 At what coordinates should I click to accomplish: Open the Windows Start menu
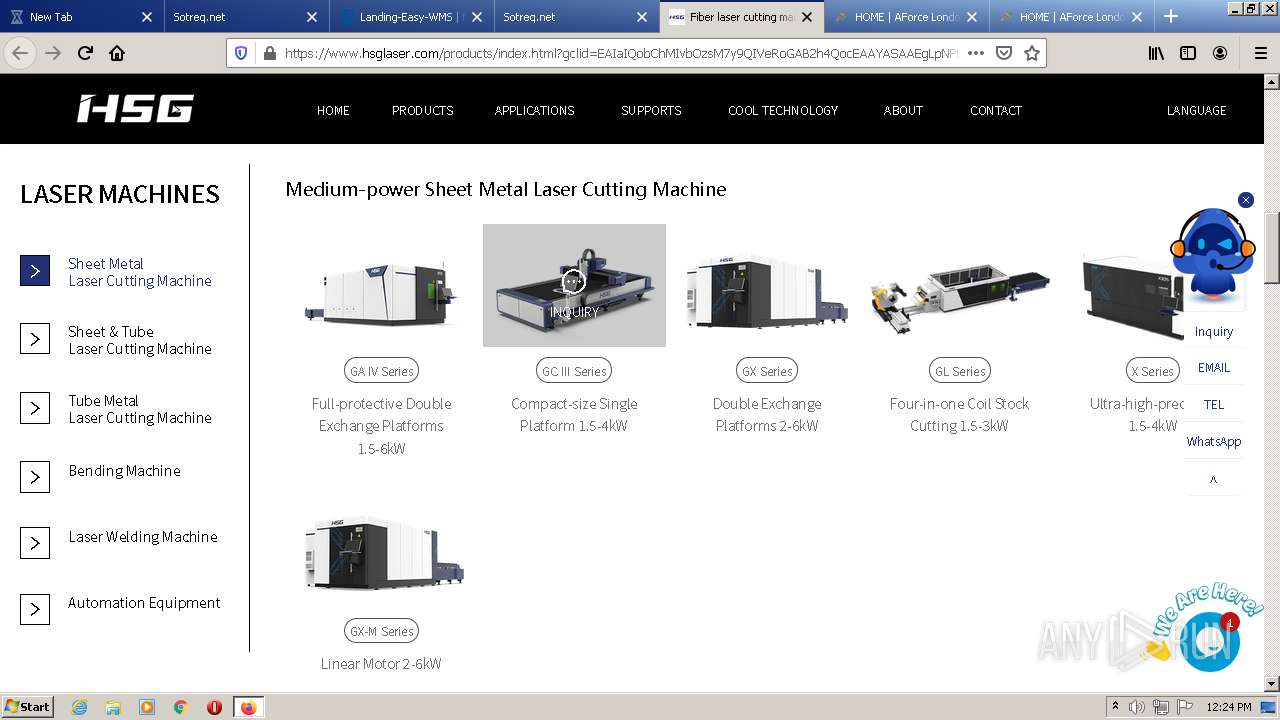[28, 707]
